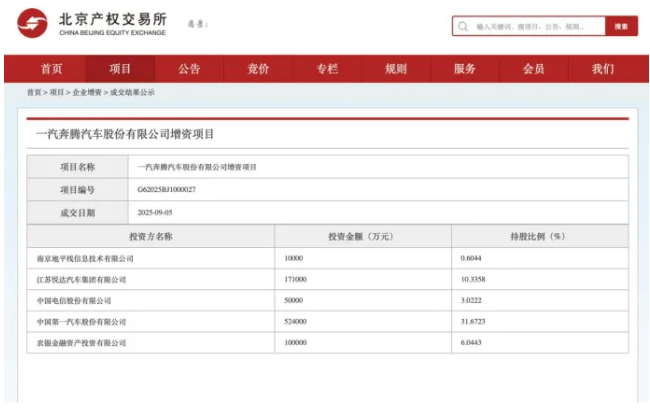Select investor 南京地平线信息技术有限公司
This screenshot has width=650, height=408.
tap(85, 258)
